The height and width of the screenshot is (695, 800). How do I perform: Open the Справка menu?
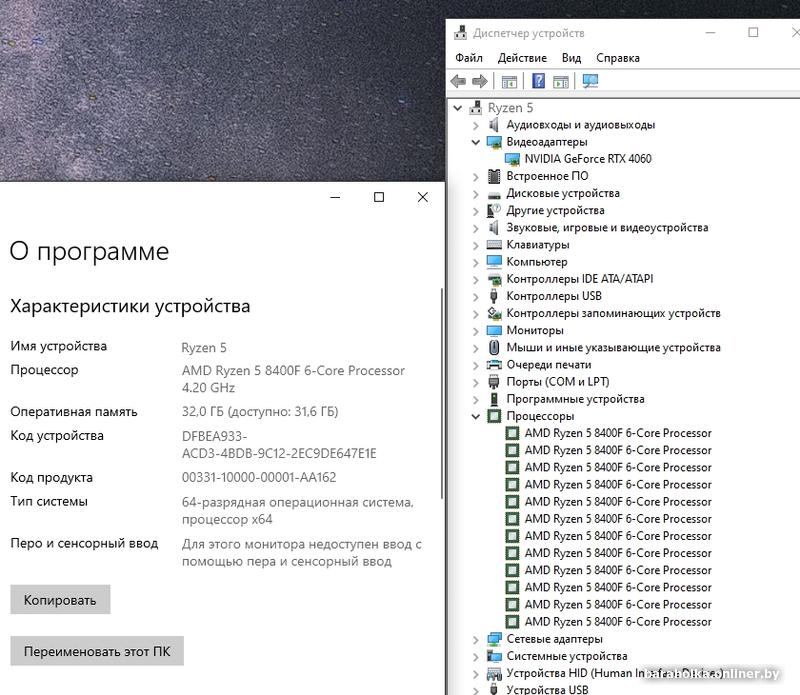click(x=617, y=58)
